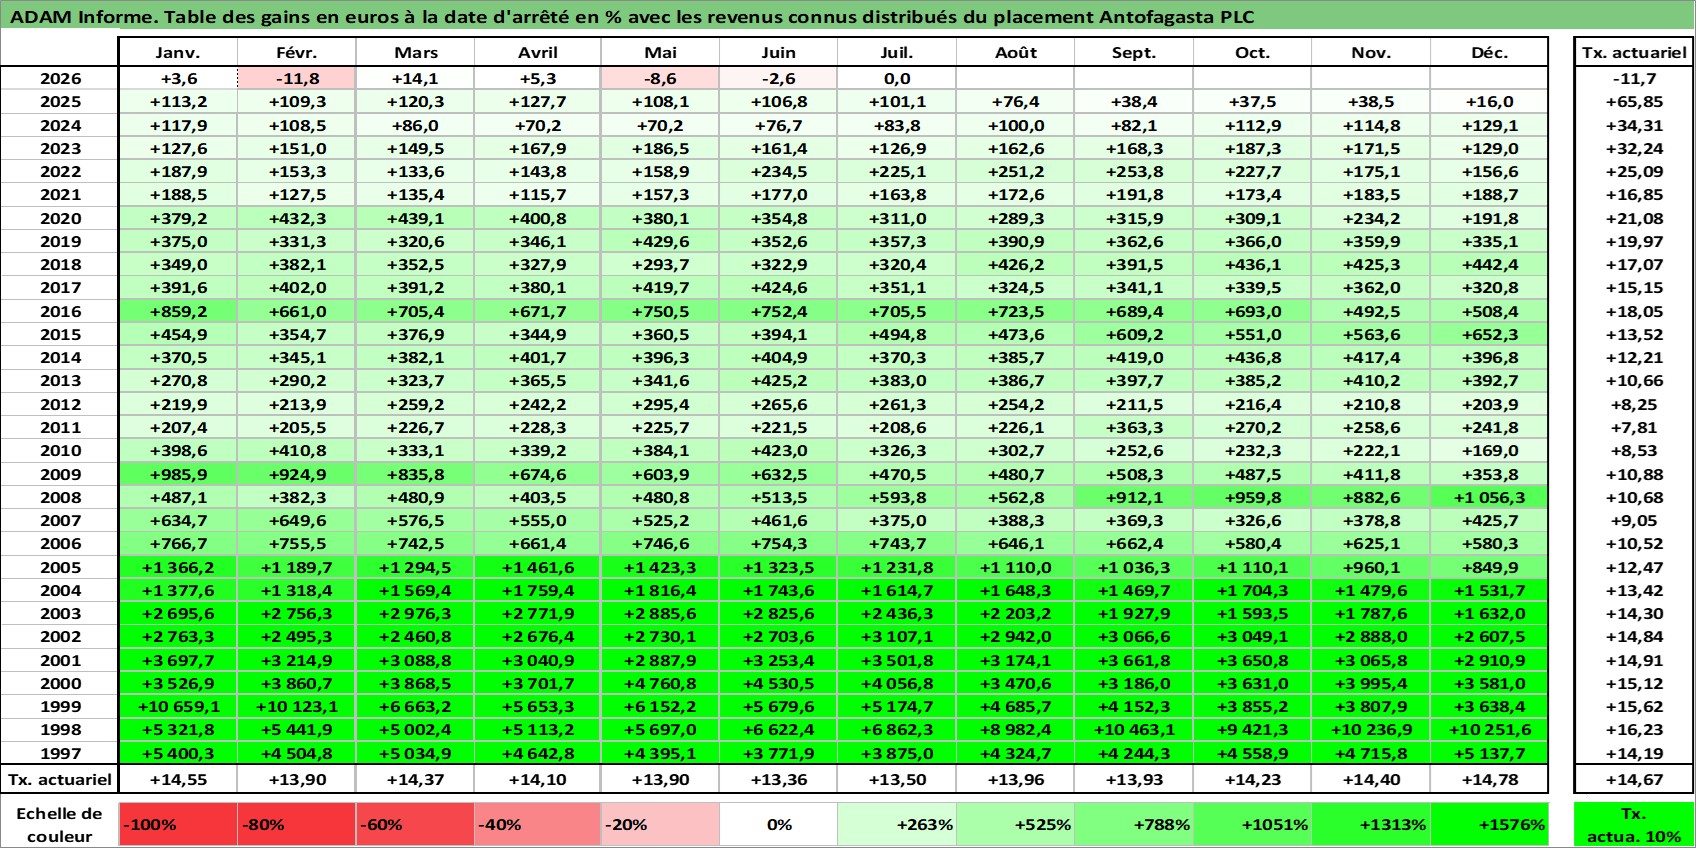Select the 'Déc.' column header
The height and width of the screenshot is (848, 1696).
(x=1489, y=53)
